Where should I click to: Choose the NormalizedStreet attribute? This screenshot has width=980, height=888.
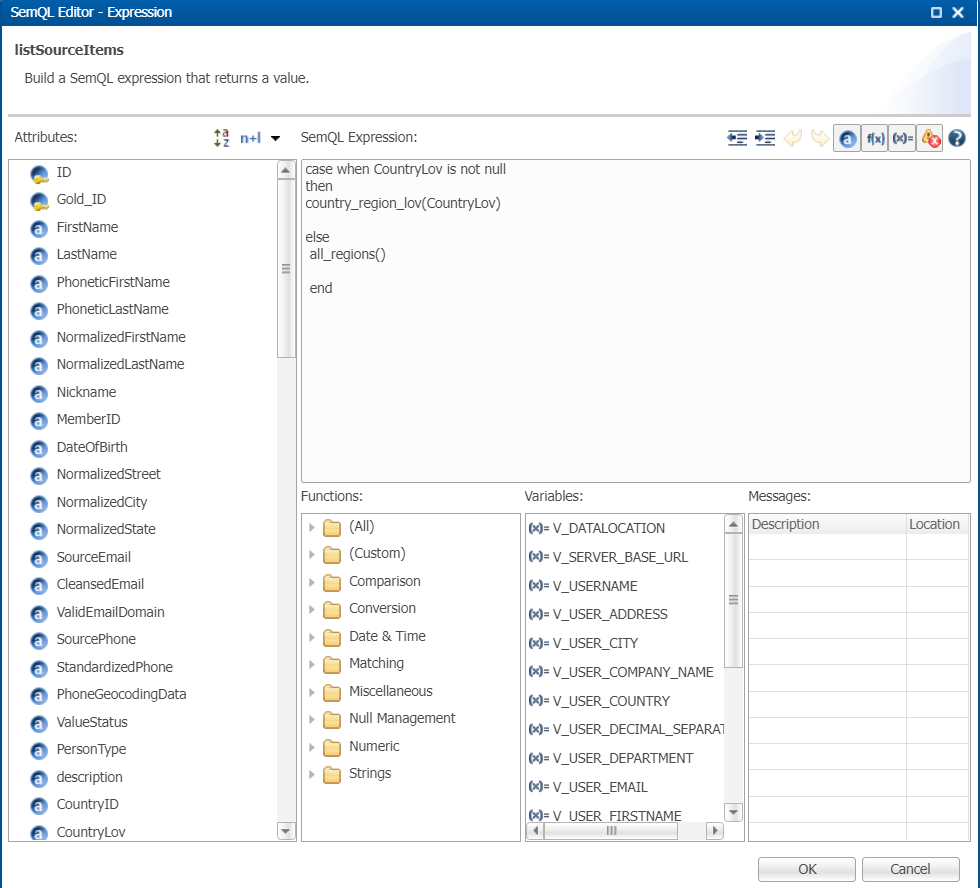pyautogui.click(x=108, y=475)
